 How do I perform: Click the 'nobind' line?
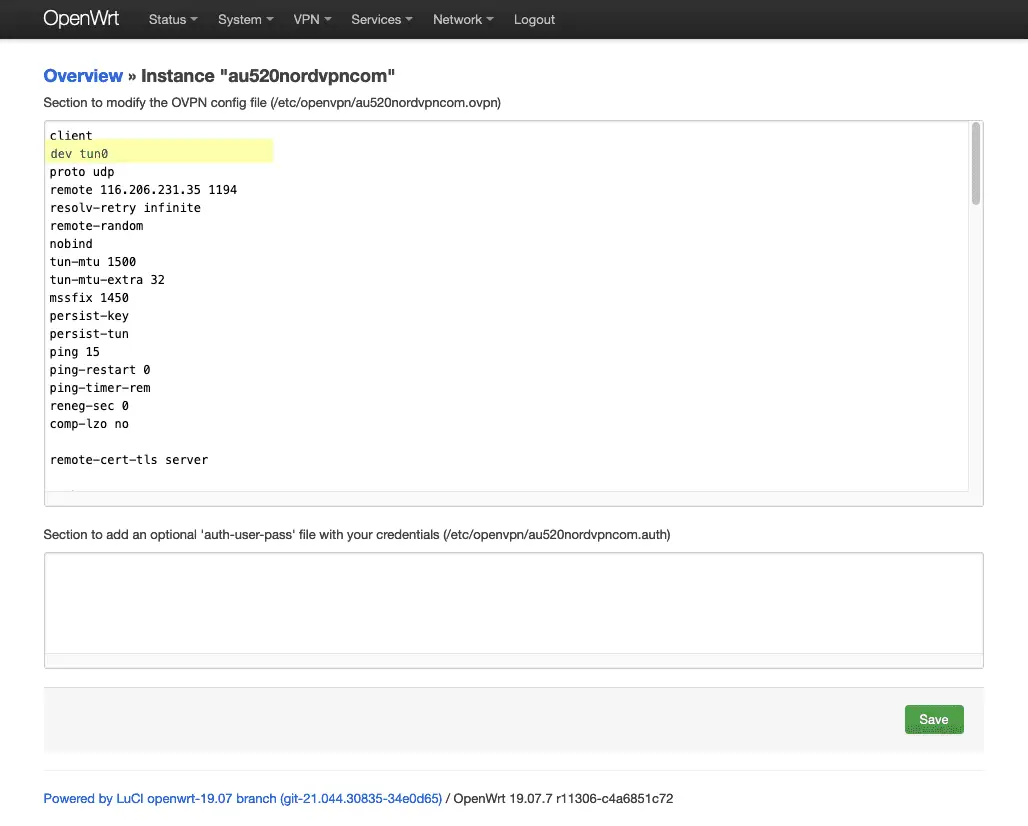tap(71, 244)
